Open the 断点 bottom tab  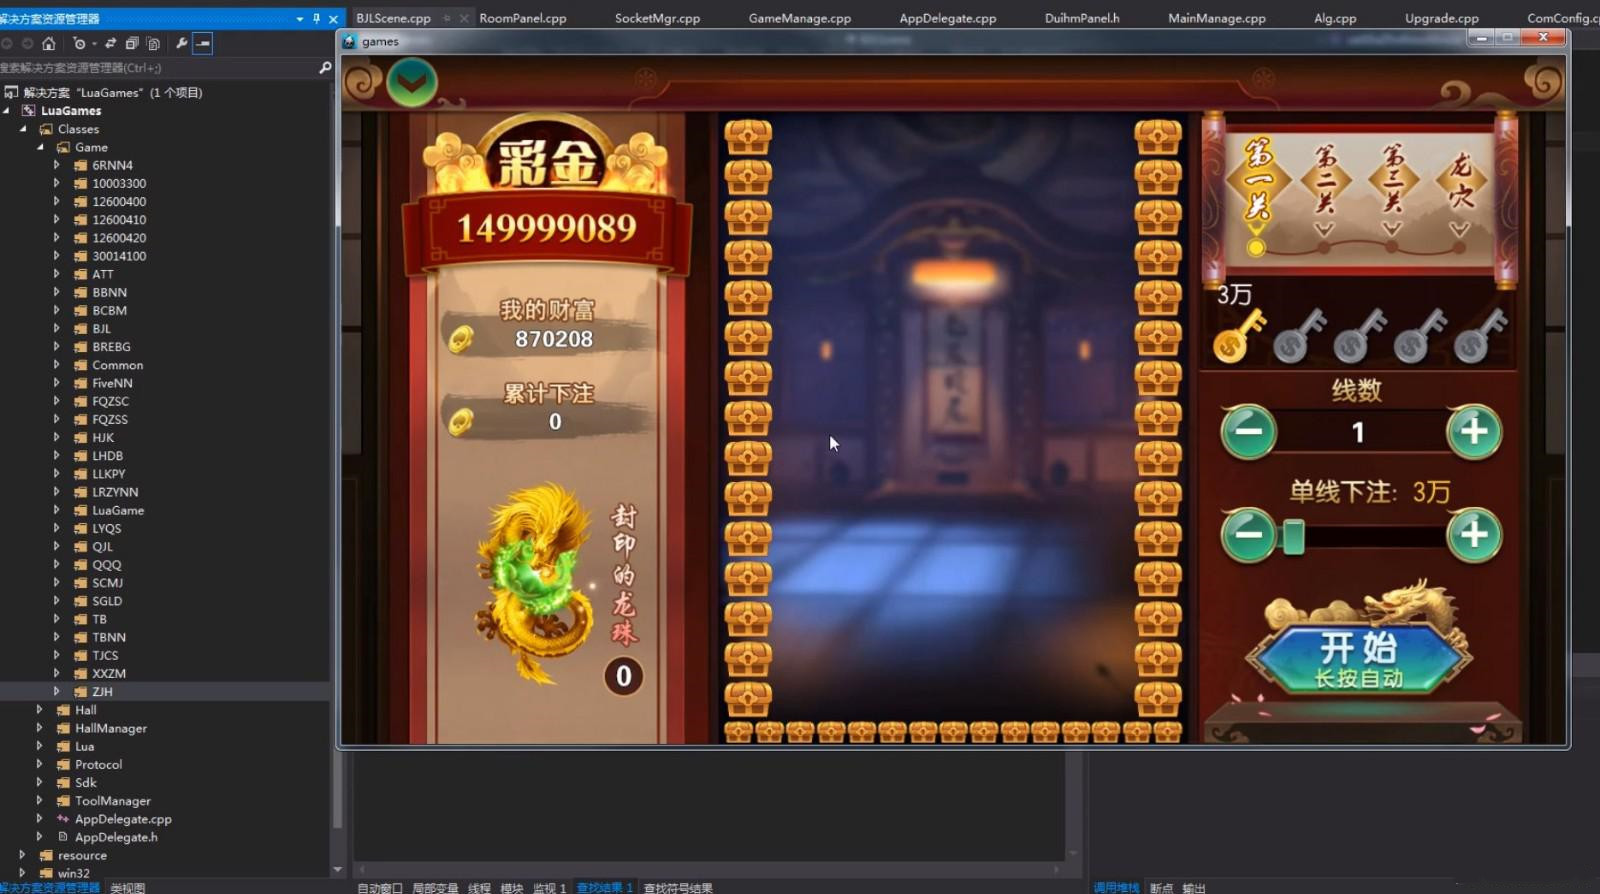pos(1161,887)
